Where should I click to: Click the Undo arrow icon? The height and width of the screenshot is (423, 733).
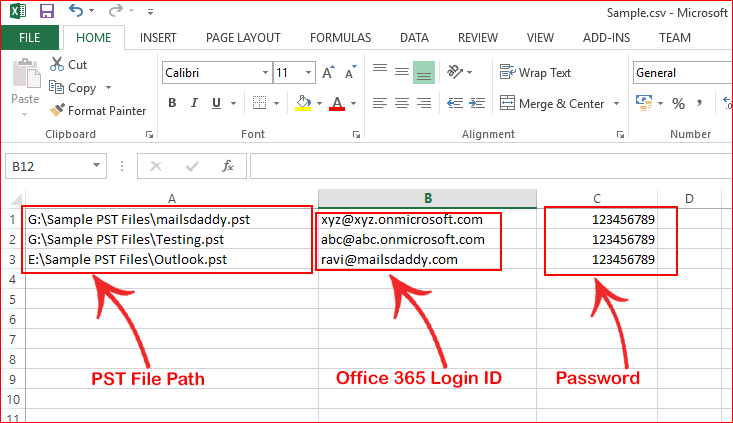(x=76, y=10)
